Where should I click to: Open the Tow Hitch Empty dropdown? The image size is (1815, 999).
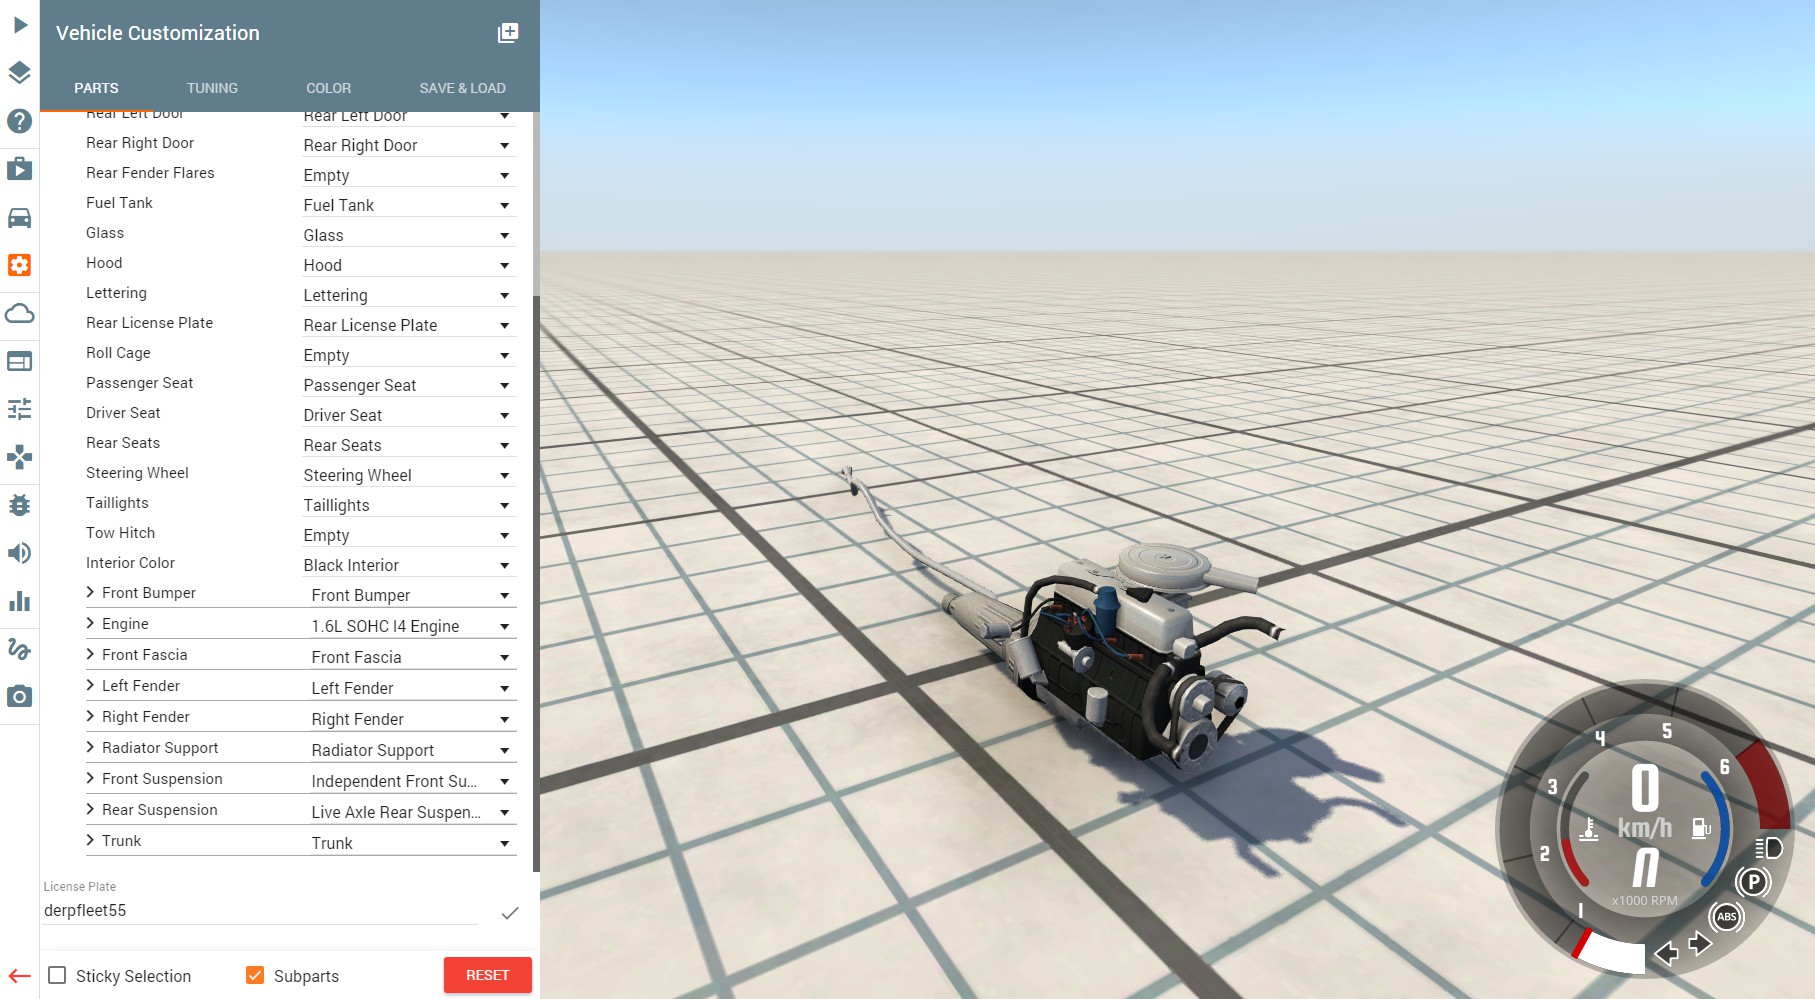click(408, 535)
